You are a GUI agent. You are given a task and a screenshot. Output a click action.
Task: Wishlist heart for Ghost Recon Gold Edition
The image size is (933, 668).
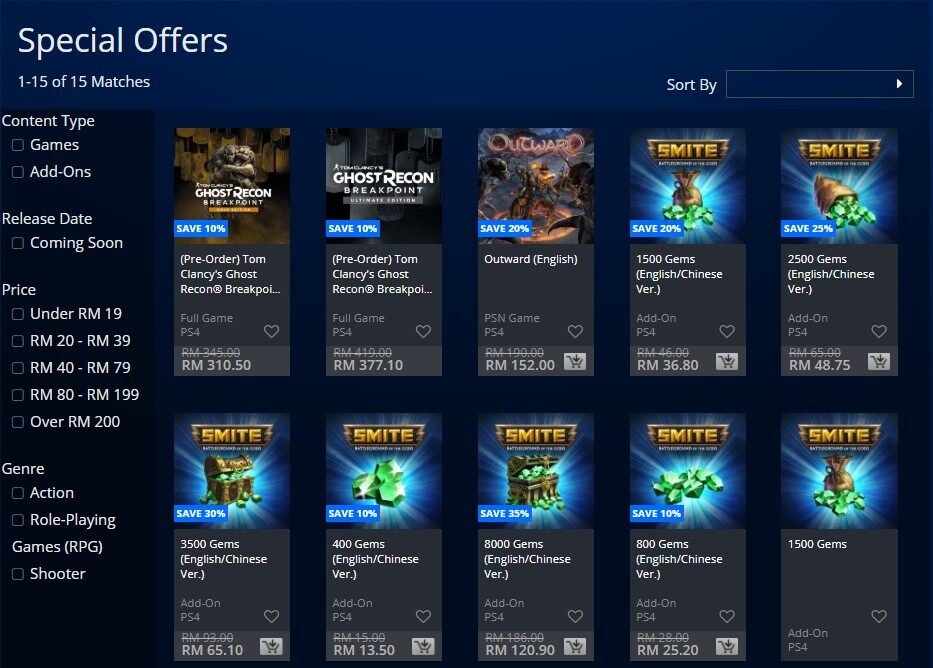coord(271,331)
